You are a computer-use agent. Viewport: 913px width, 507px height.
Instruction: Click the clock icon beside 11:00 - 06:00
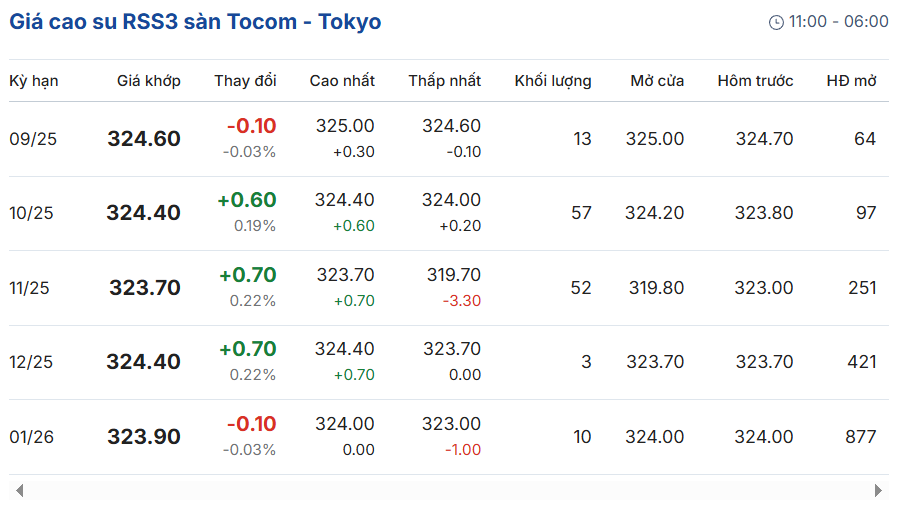pos(776,23)
